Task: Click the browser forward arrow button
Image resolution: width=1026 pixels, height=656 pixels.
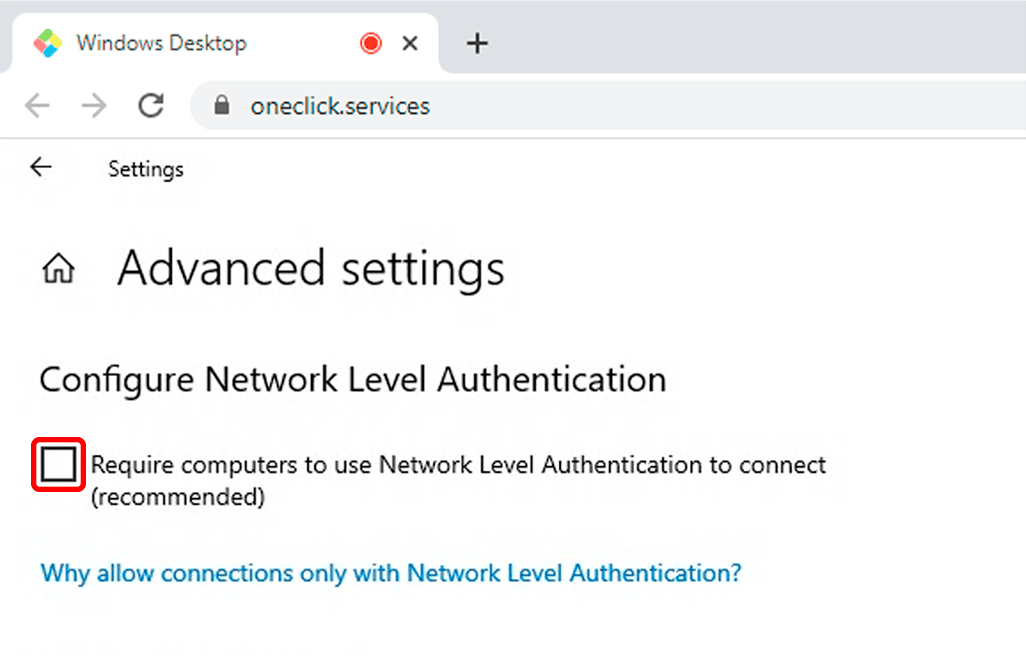Action: coord(94,106)
